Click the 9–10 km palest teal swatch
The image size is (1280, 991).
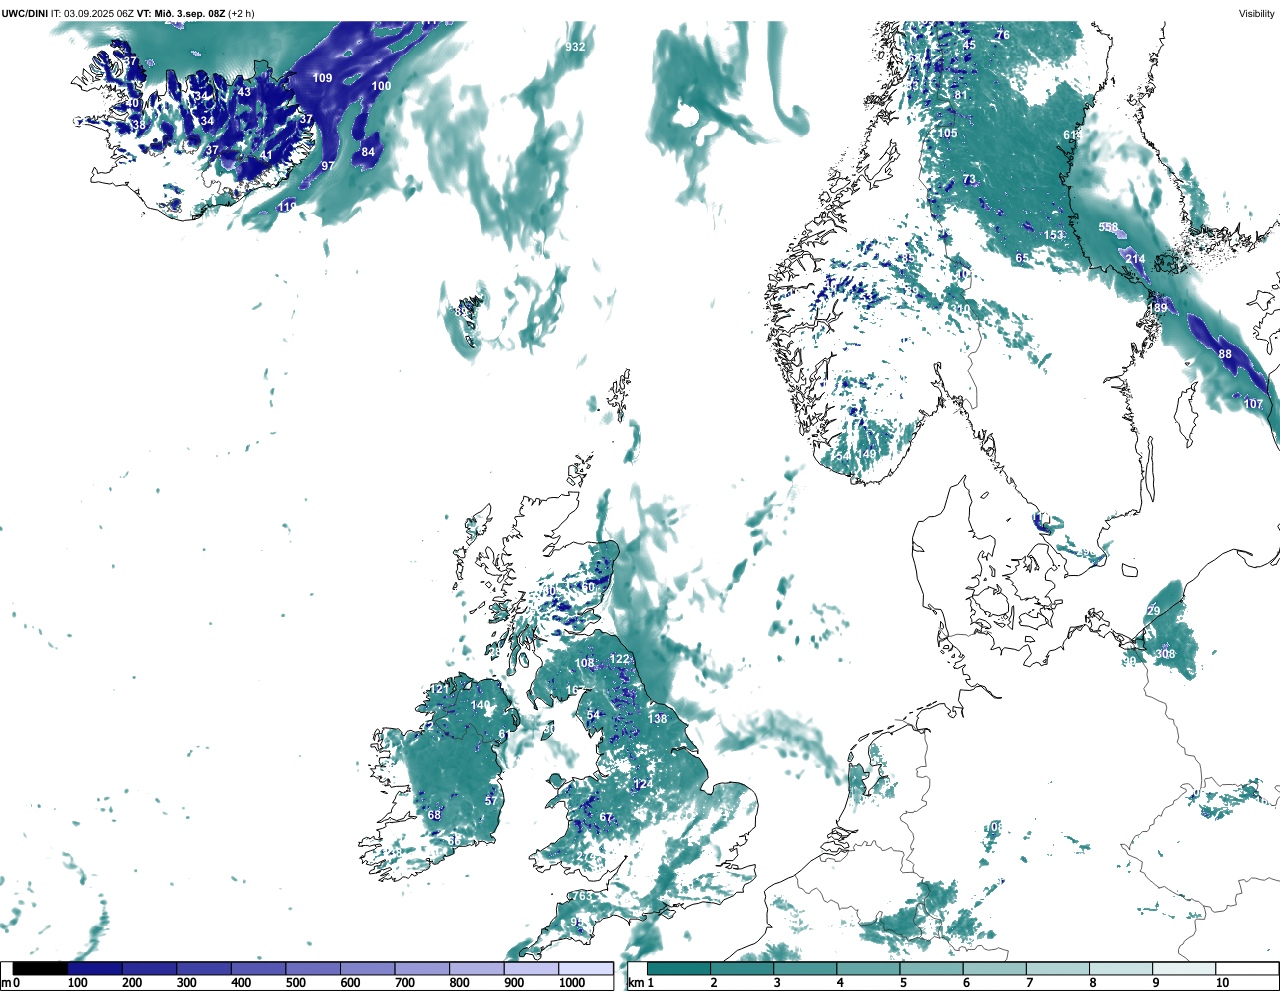point(1183,968)
